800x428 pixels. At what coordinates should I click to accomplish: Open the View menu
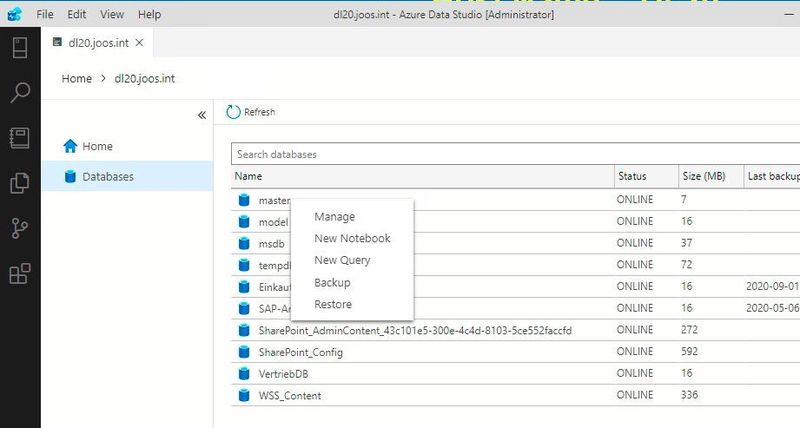coord(112,14)
